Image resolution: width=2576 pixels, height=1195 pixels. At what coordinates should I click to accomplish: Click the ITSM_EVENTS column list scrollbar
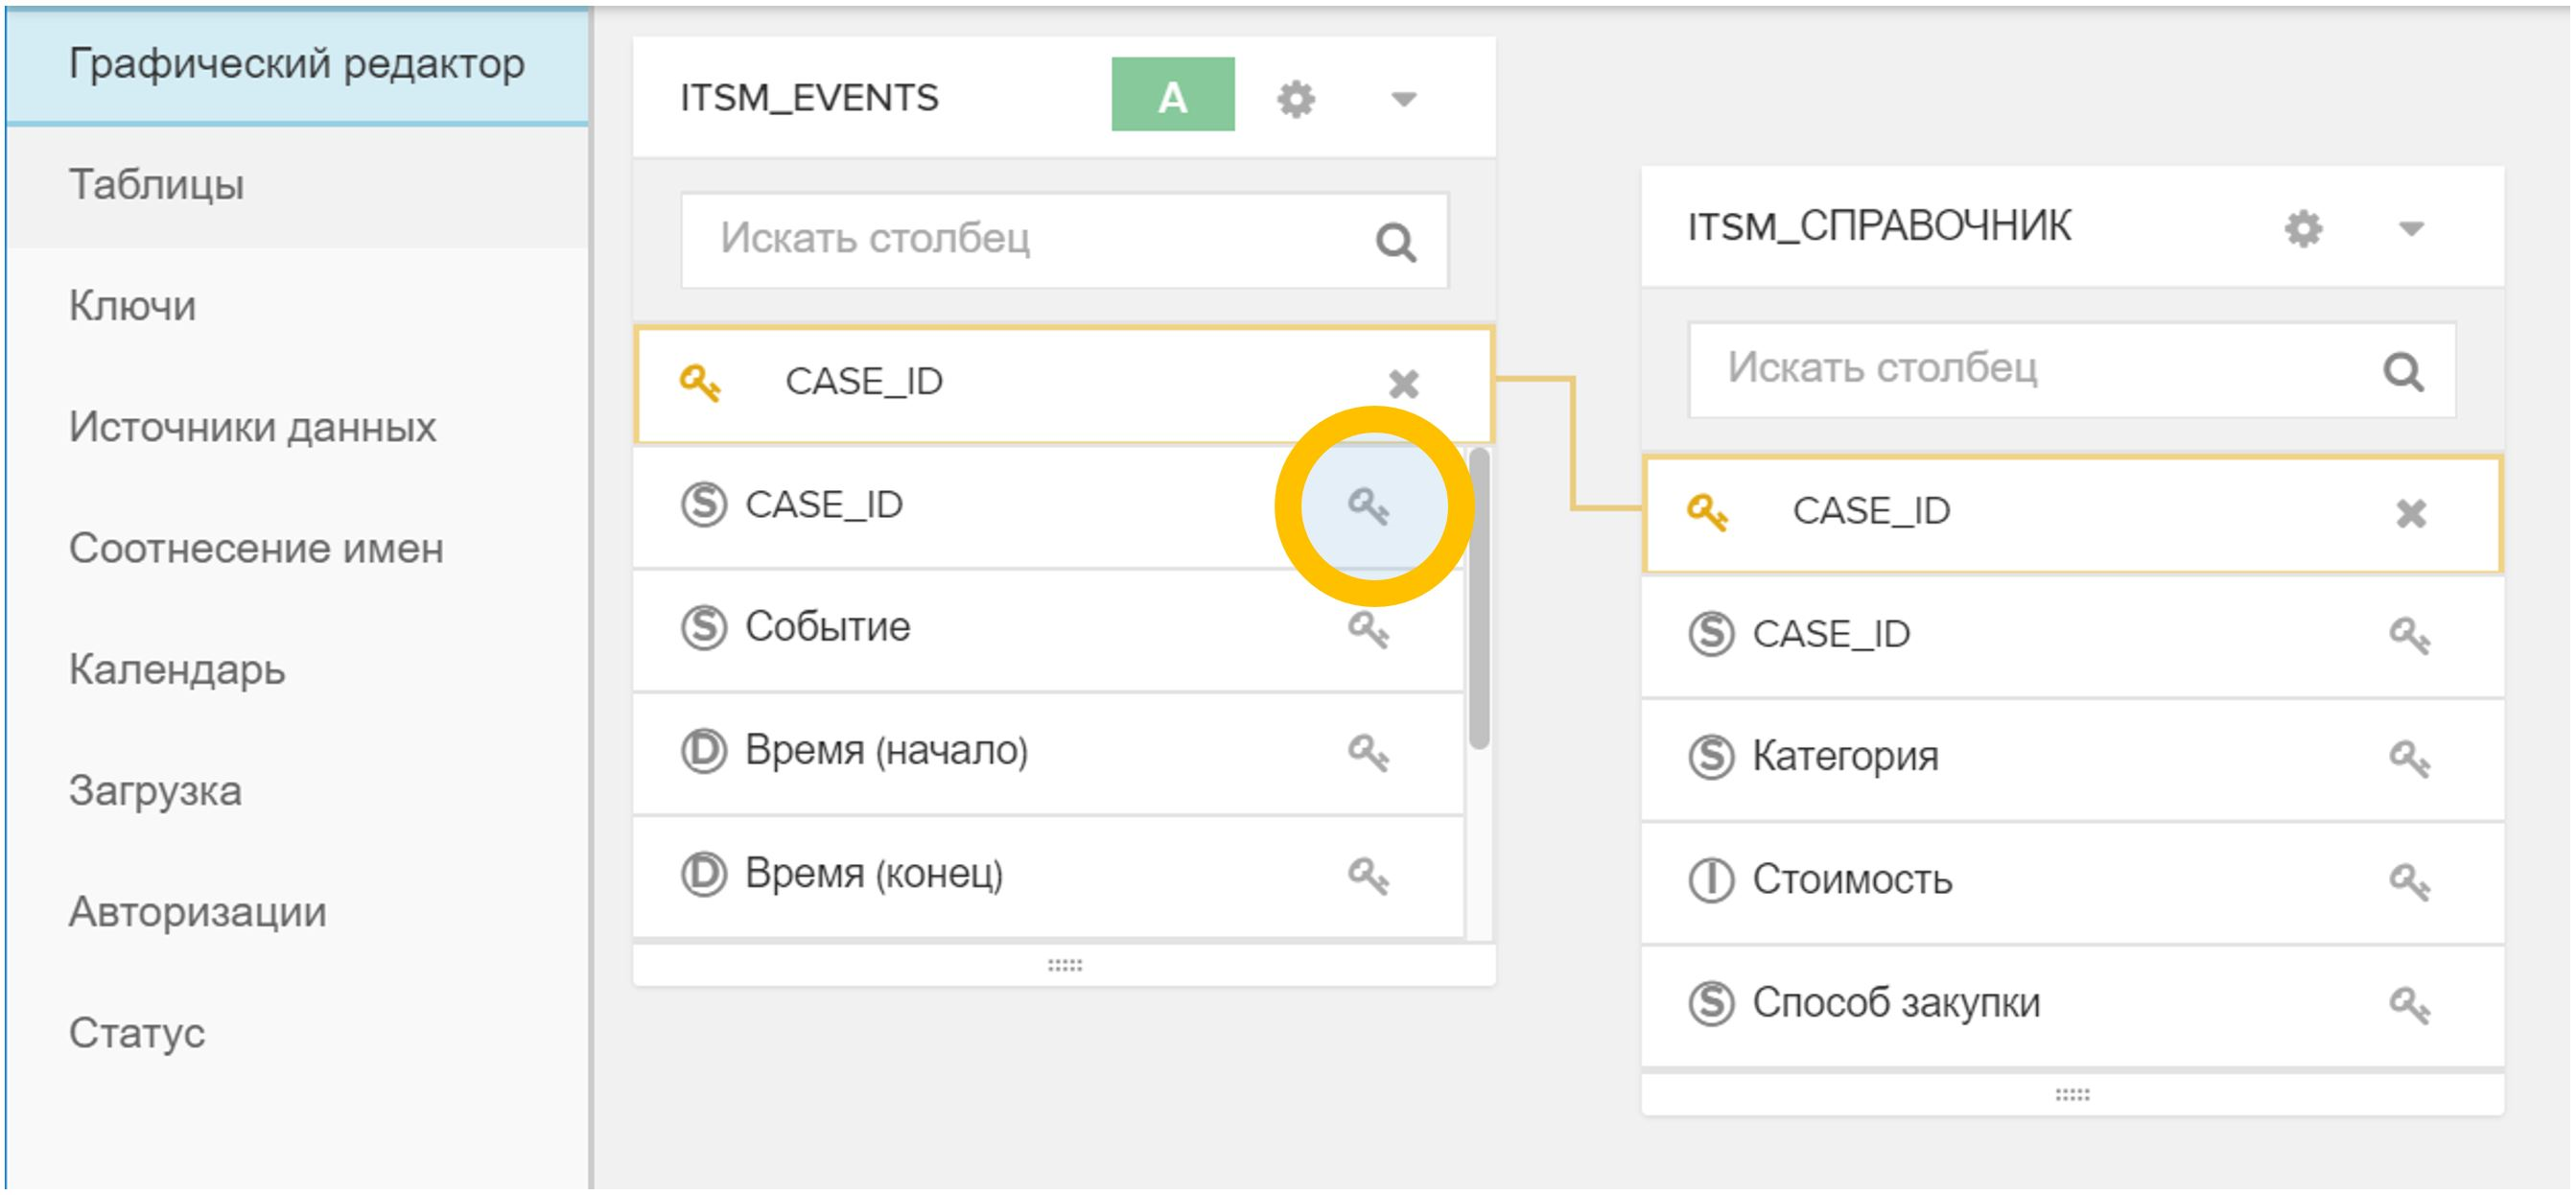(1478, 600)
